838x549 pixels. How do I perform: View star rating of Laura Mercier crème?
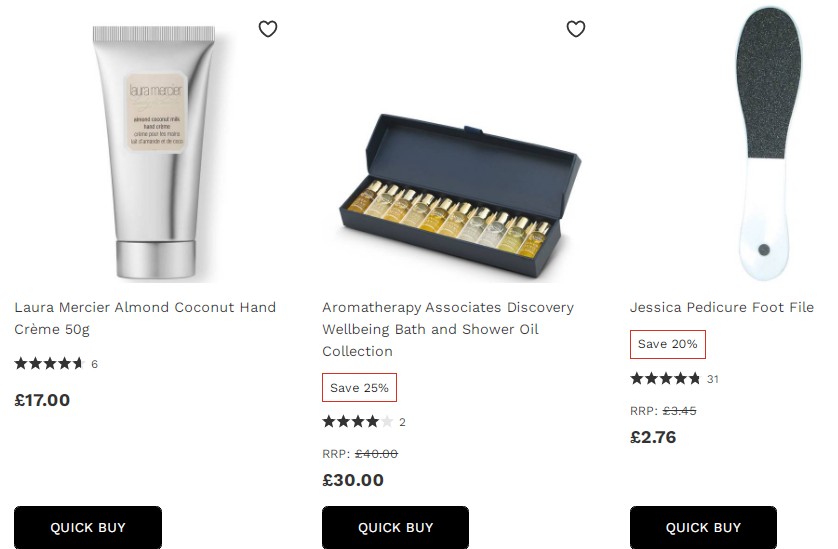coord(49,364)
